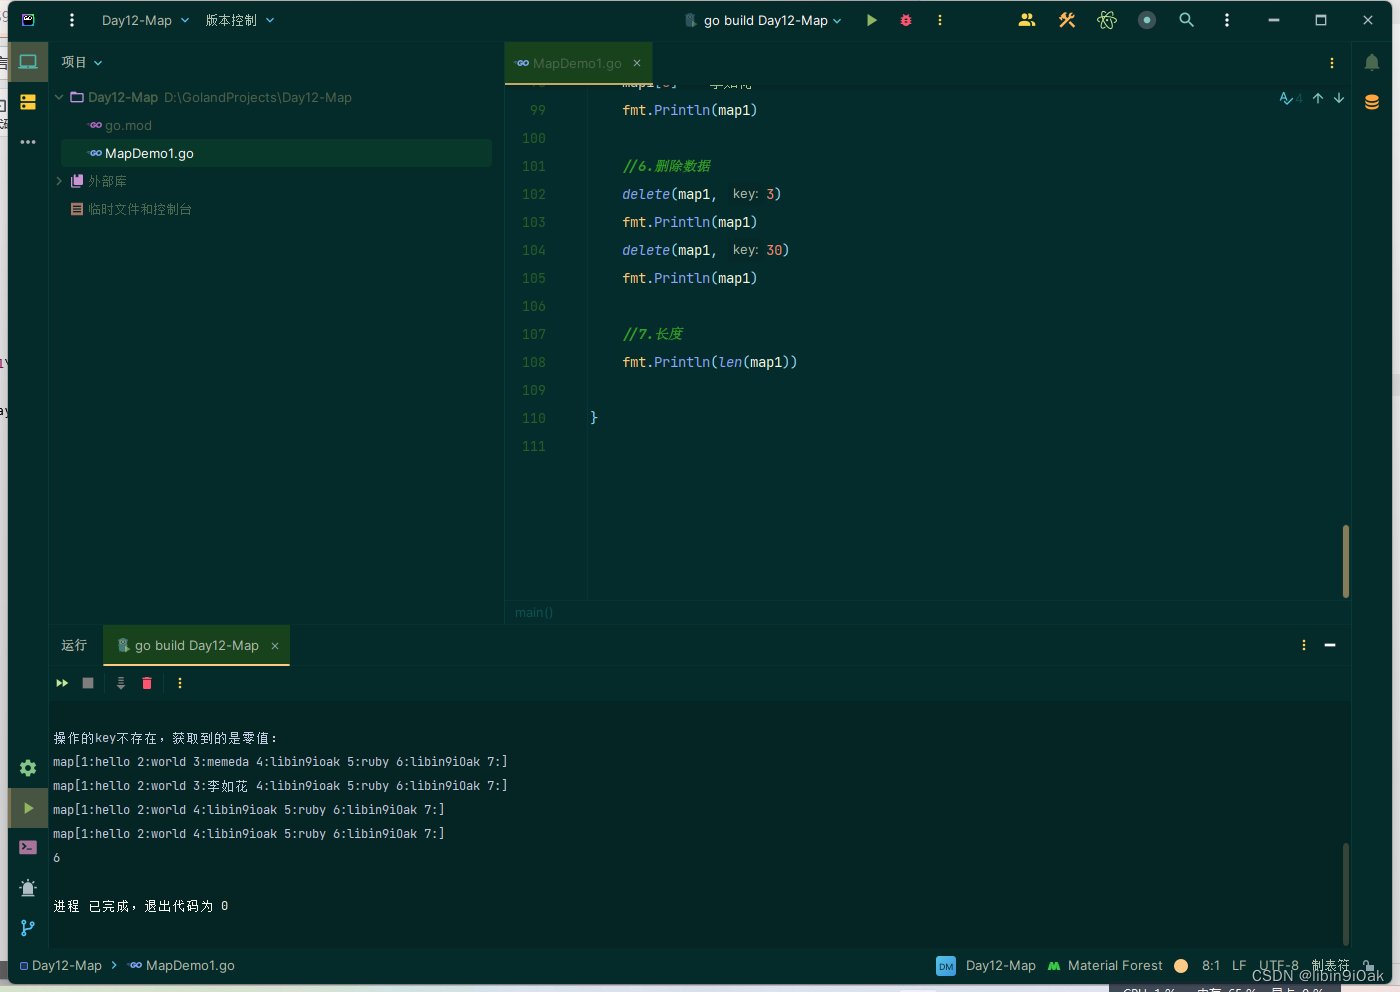The width and height of the screenshot is (1400, 992).
Task: Open Search Everywhere magnifier icon
Action: click(x=1187, y=20)
